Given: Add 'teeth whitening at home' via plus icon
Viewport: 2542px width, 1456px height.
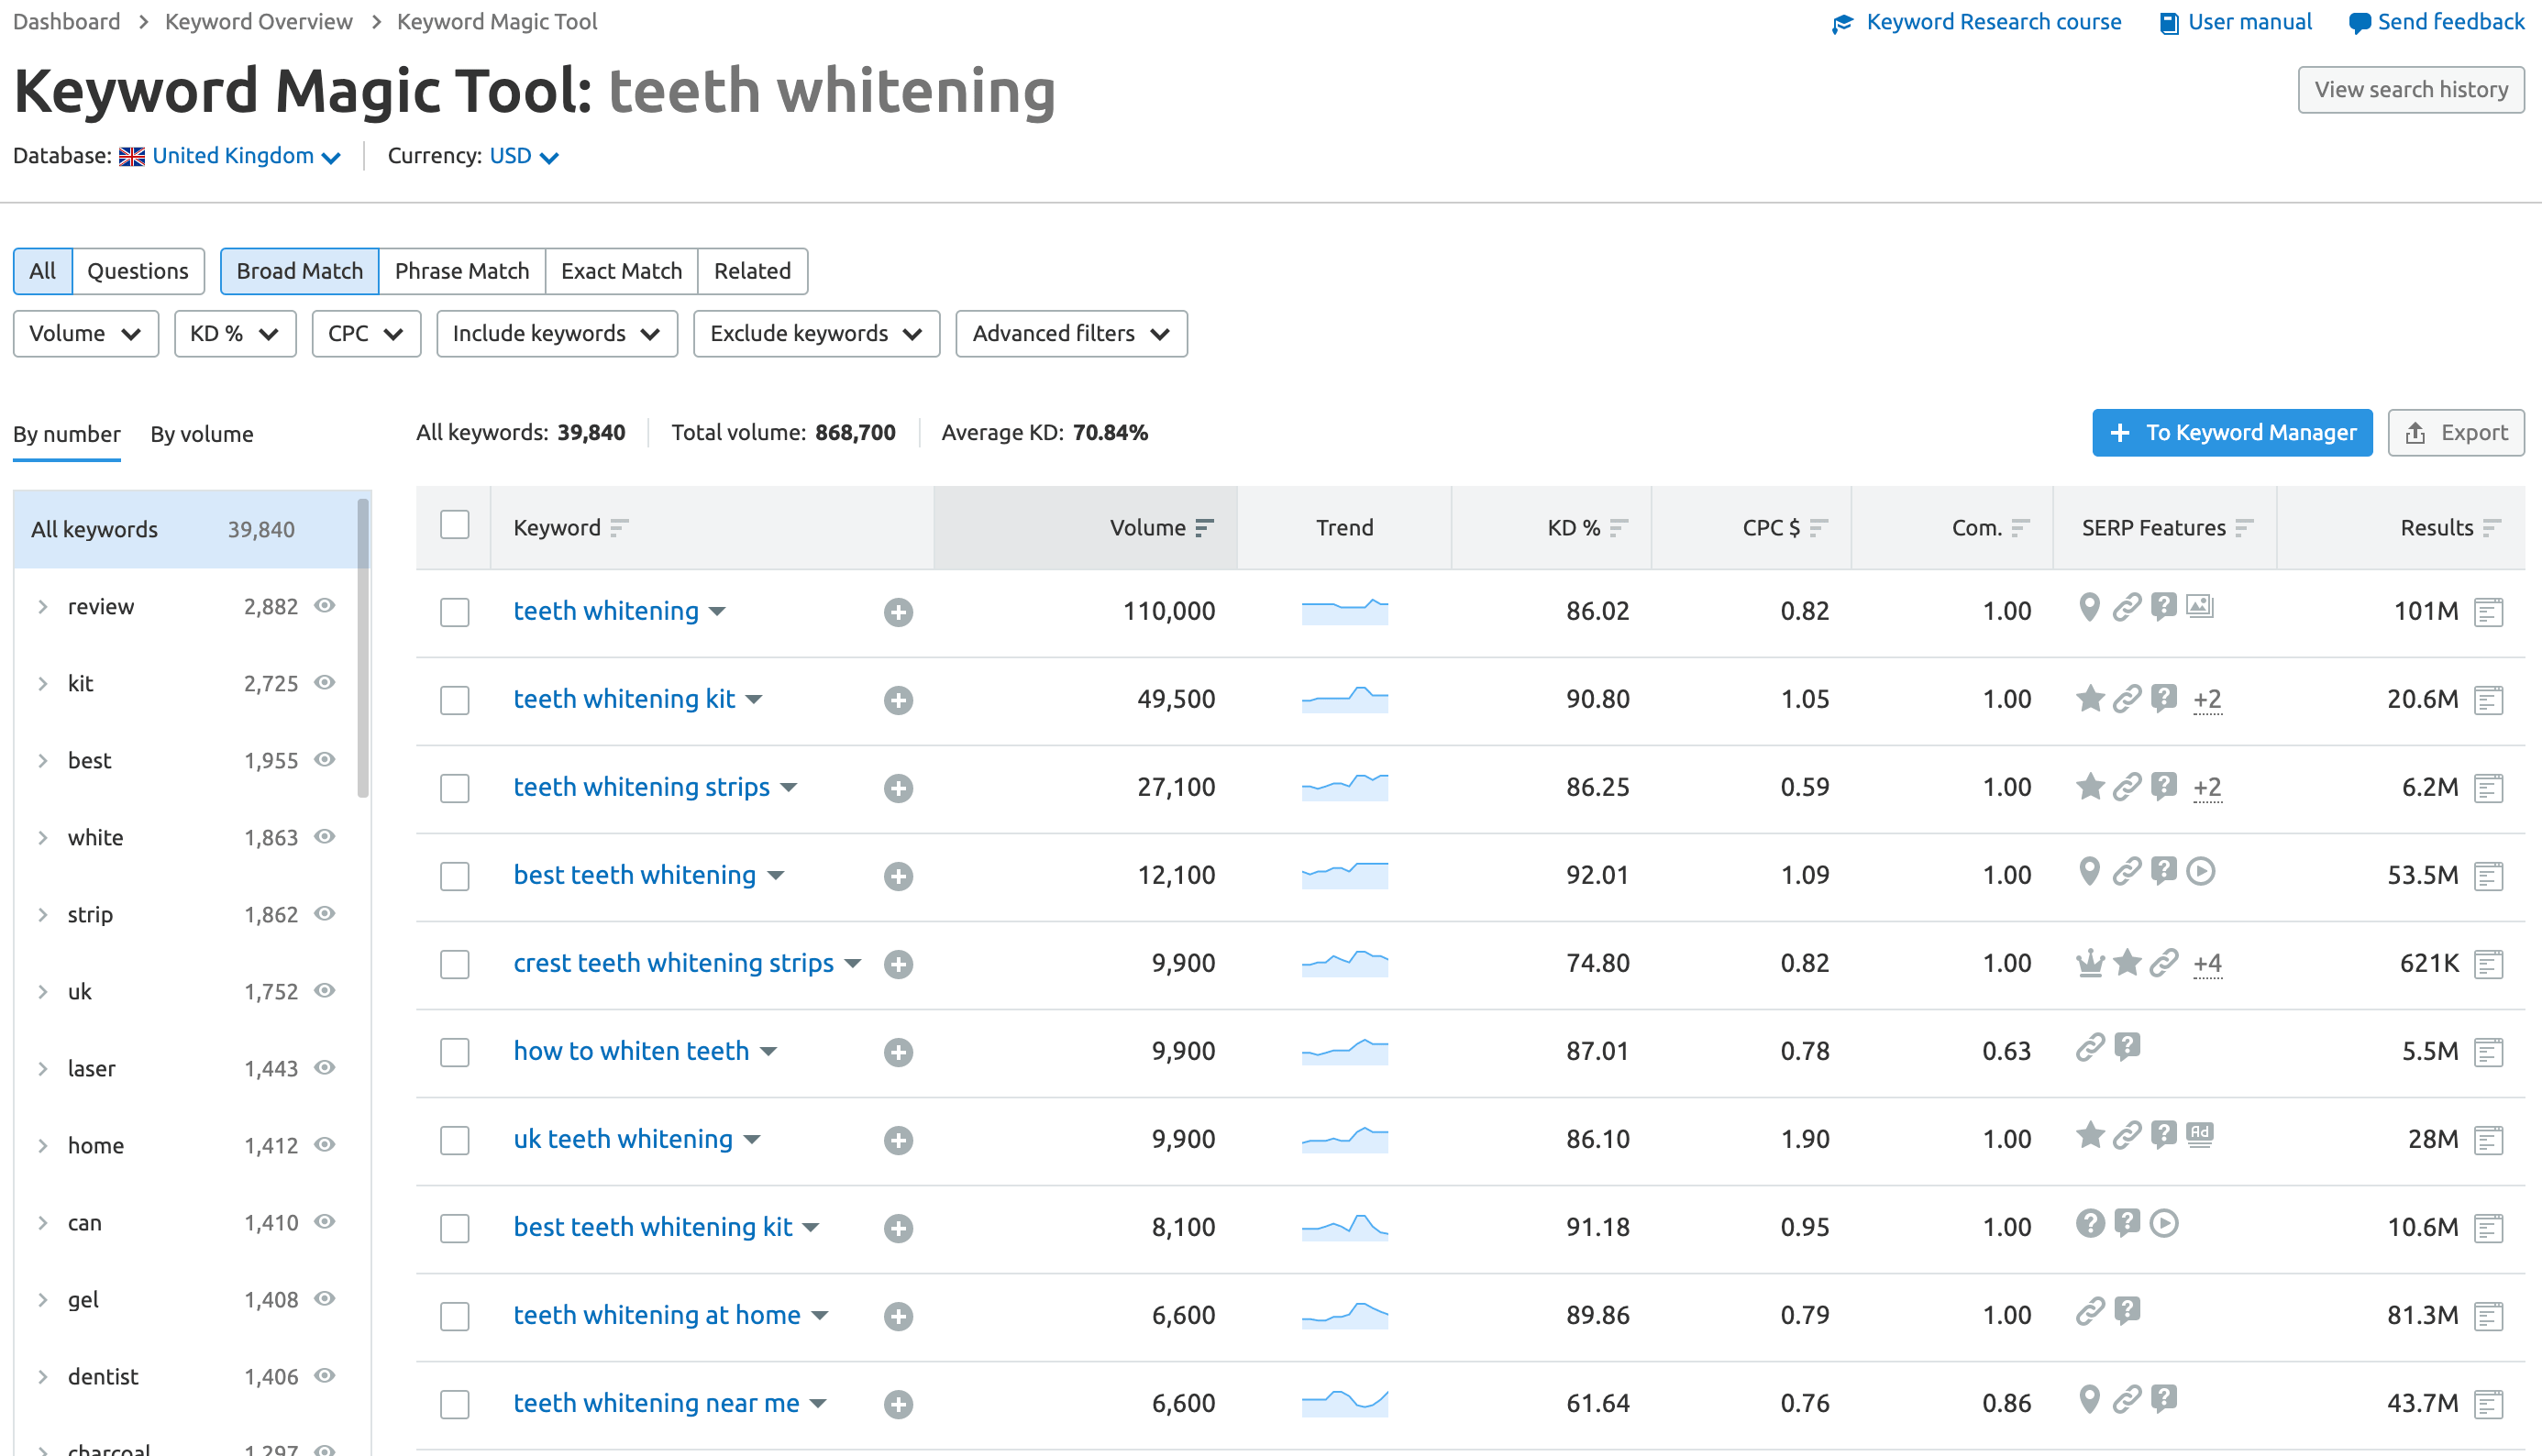Looking at the screenshot, I should [898, 1316].
